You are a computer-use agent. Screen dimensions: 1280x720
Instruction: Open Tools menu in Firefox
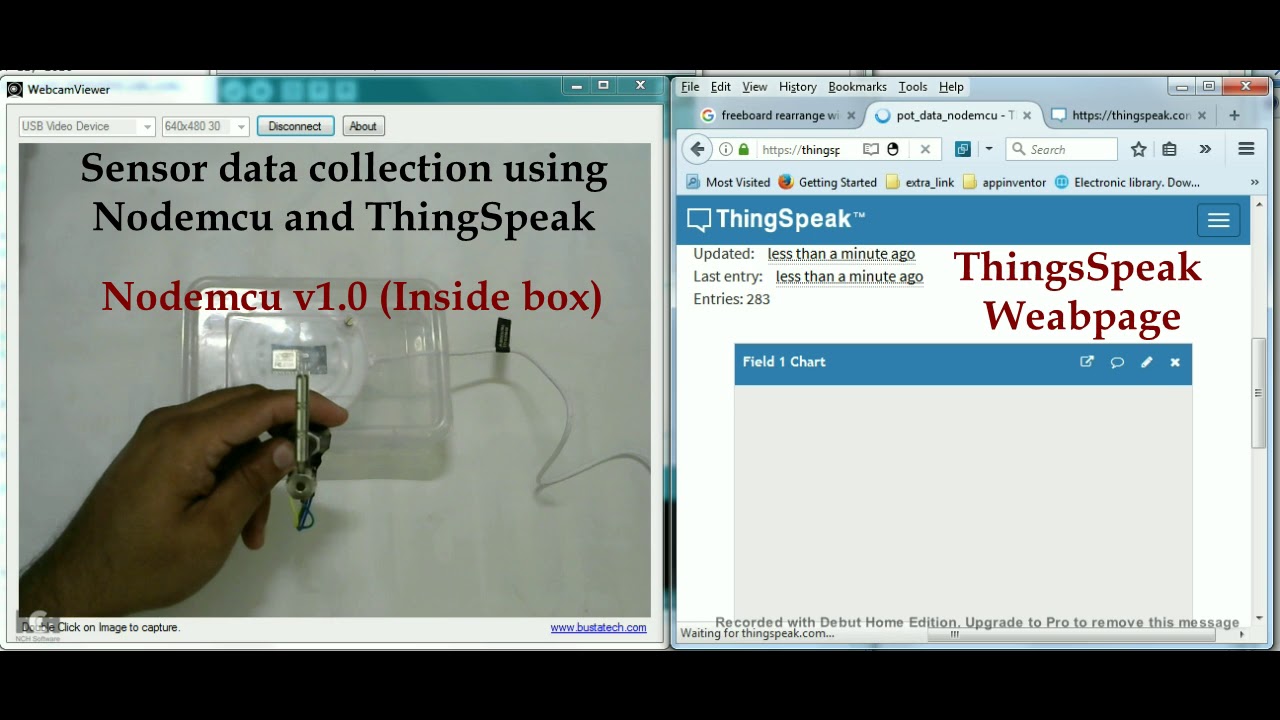click(x=913, y=87)
